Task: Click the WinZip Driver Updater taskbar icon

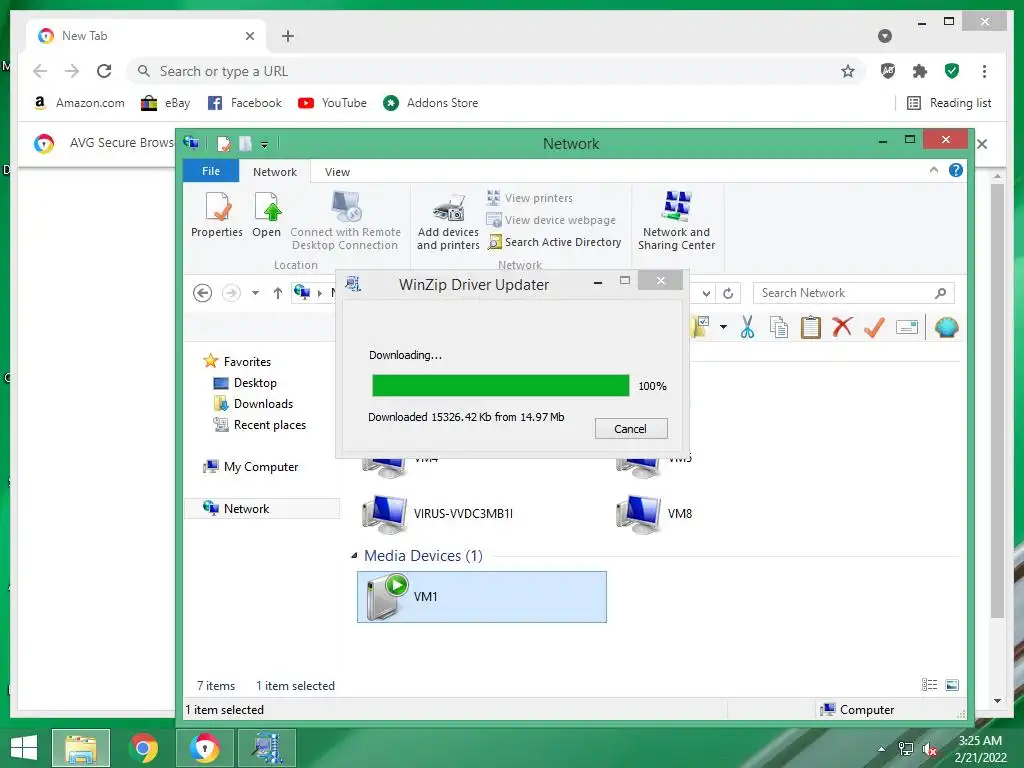Action: click(268, 748)
